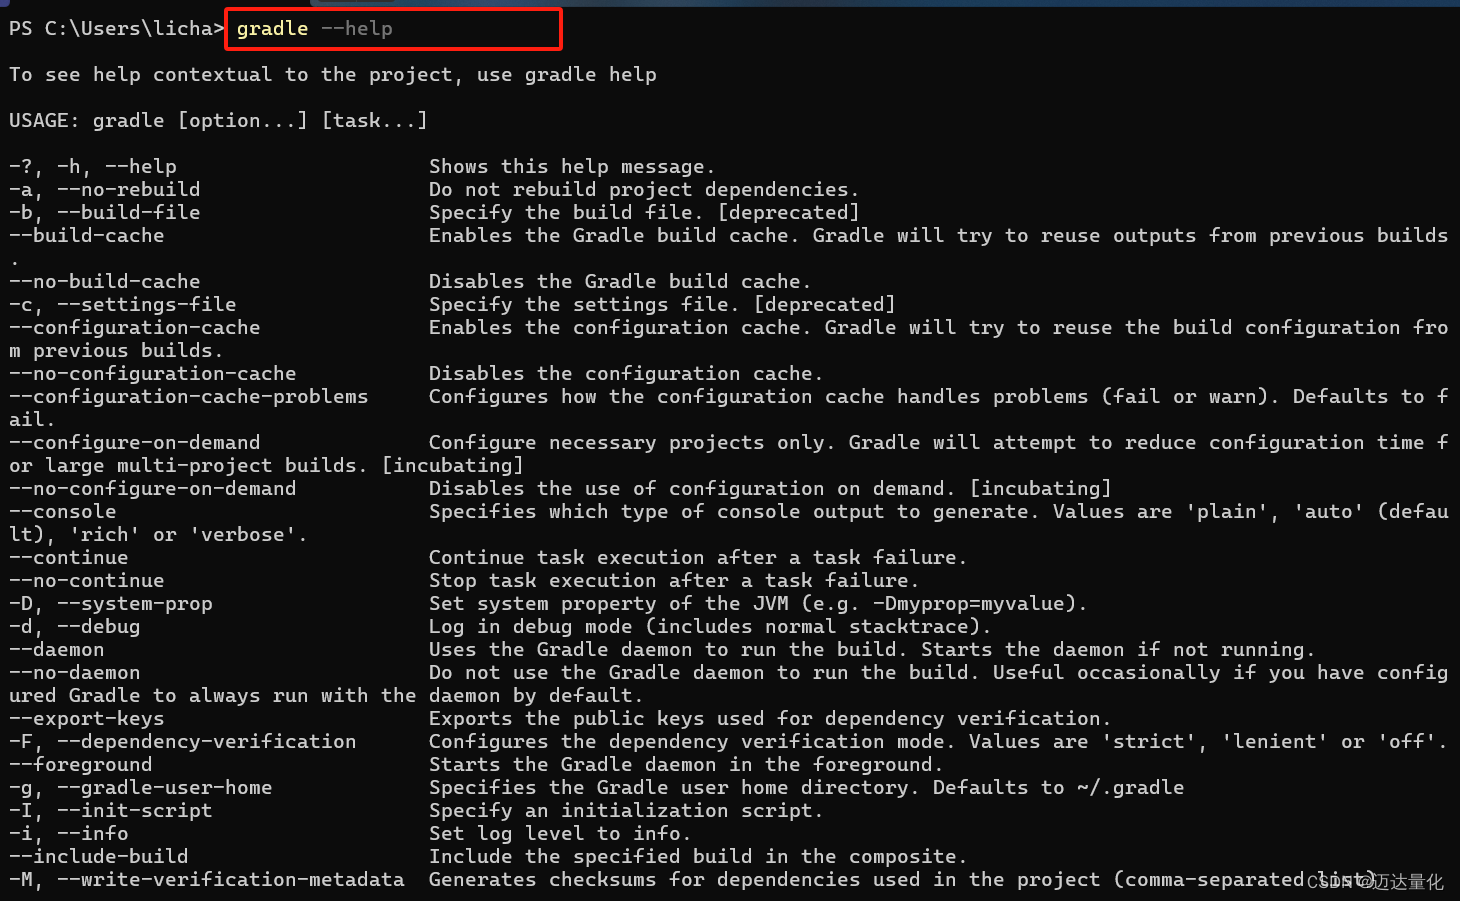Click 'Set log level to info.'
This screenshot has width=1460, height=901.
560,834
